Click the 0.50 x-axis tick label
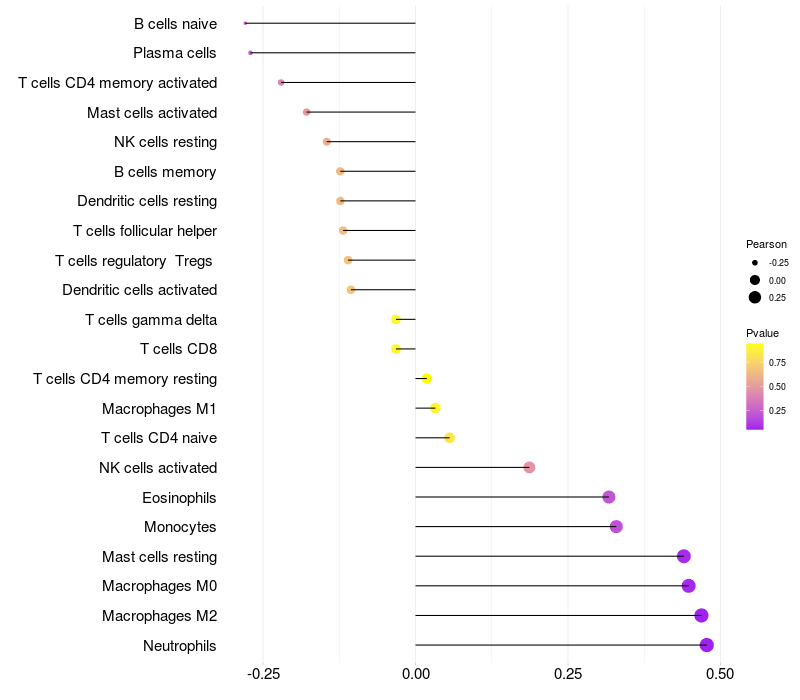This screenshot has height=700, width=800. (720, 674)
